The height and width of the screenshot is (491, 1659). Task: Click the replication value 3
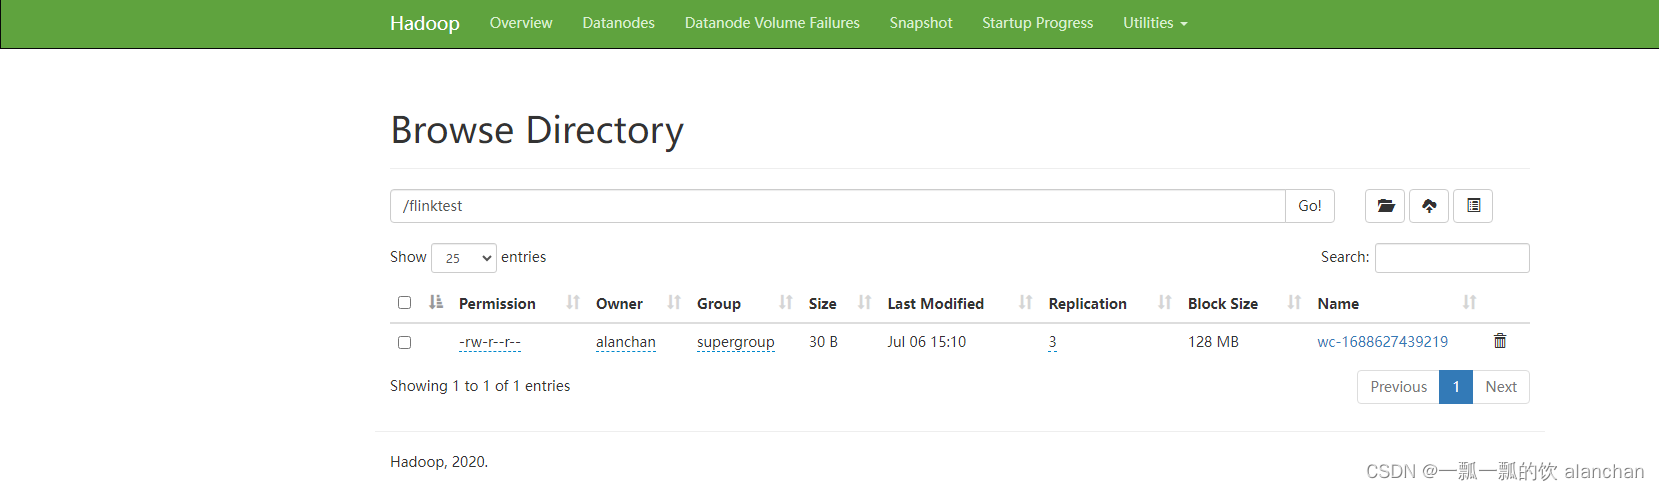[1052, 342]
